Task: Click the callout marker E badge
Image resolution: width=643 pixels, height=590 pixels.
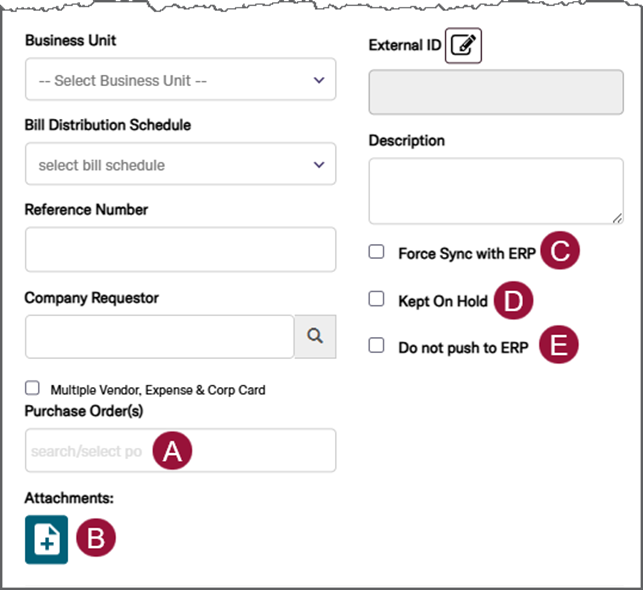Action: 559,344
